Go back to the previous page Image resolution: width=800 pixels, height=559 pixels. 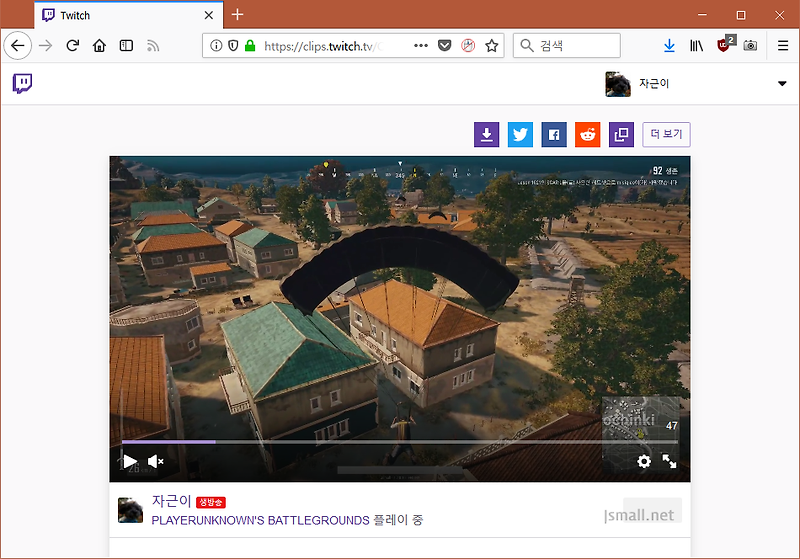pyautogui.click(x=18, y=46)
